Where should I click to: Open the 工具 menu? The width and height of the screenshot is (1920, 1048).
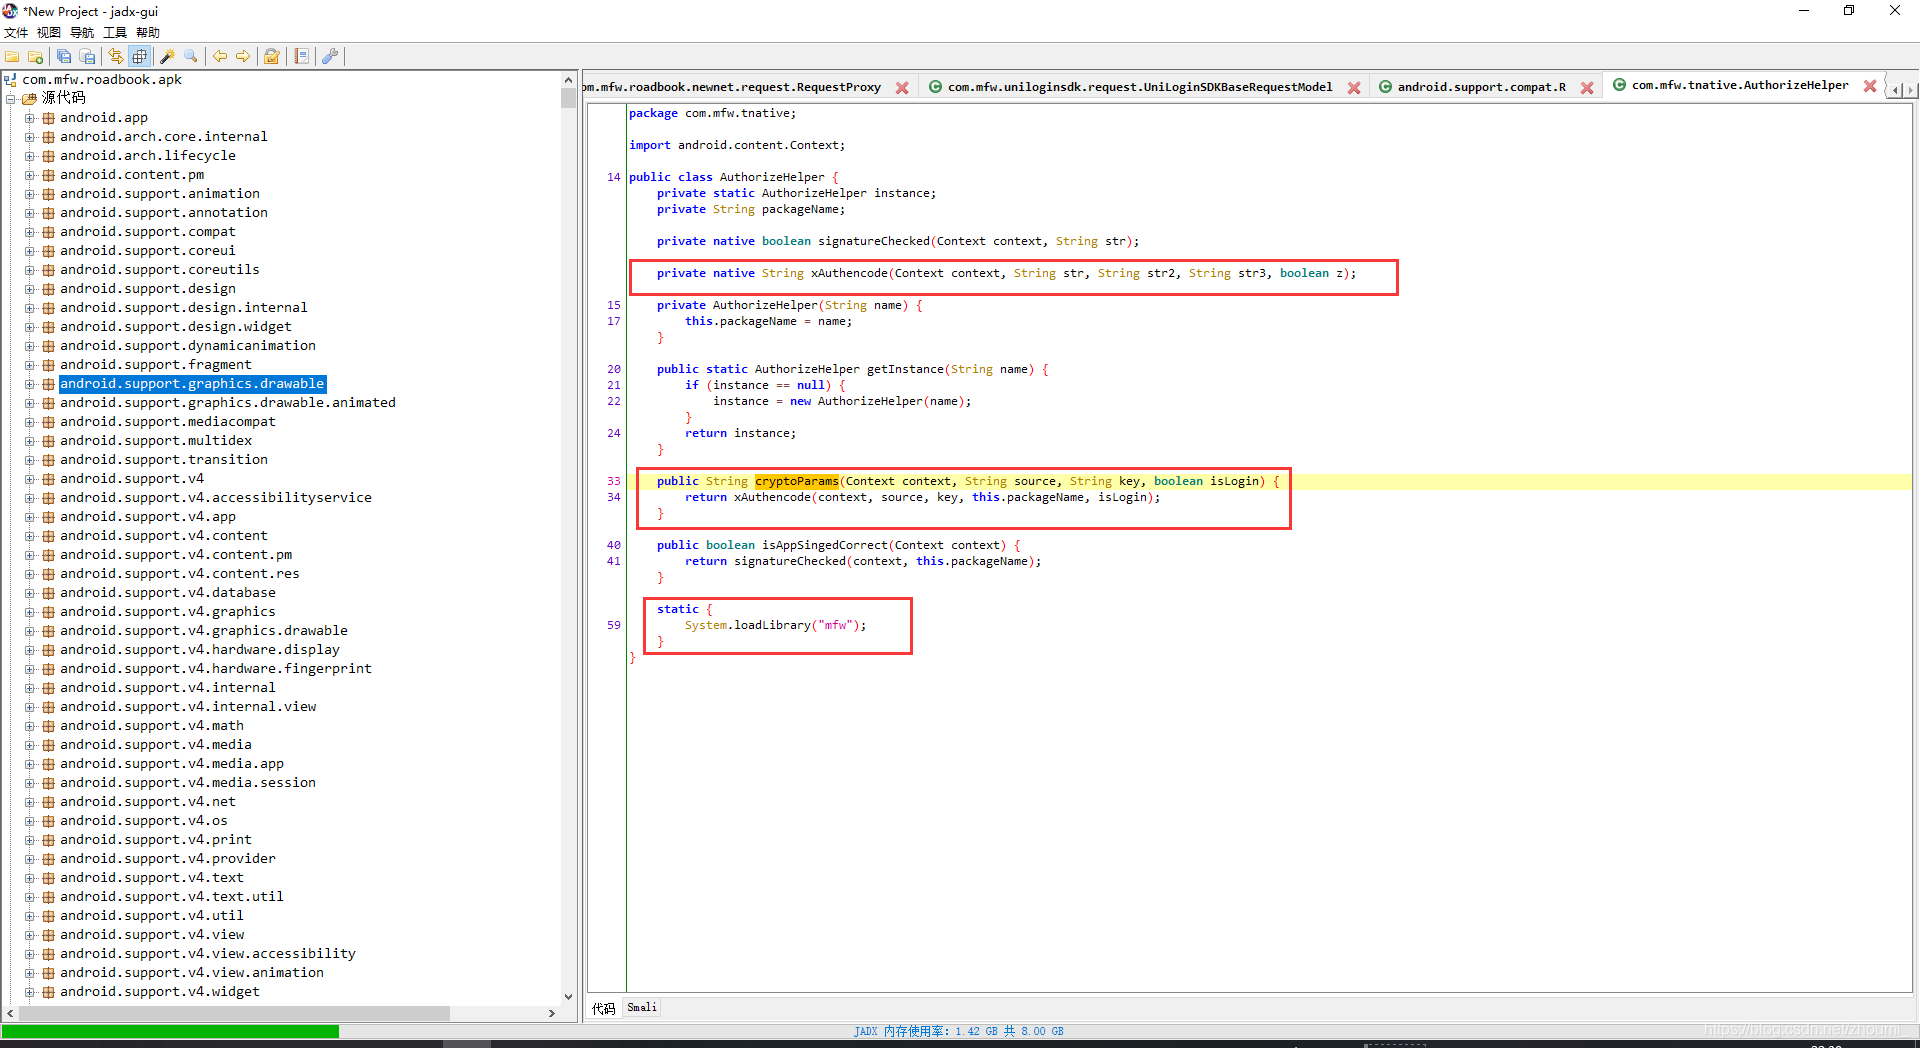pos(115,33)
